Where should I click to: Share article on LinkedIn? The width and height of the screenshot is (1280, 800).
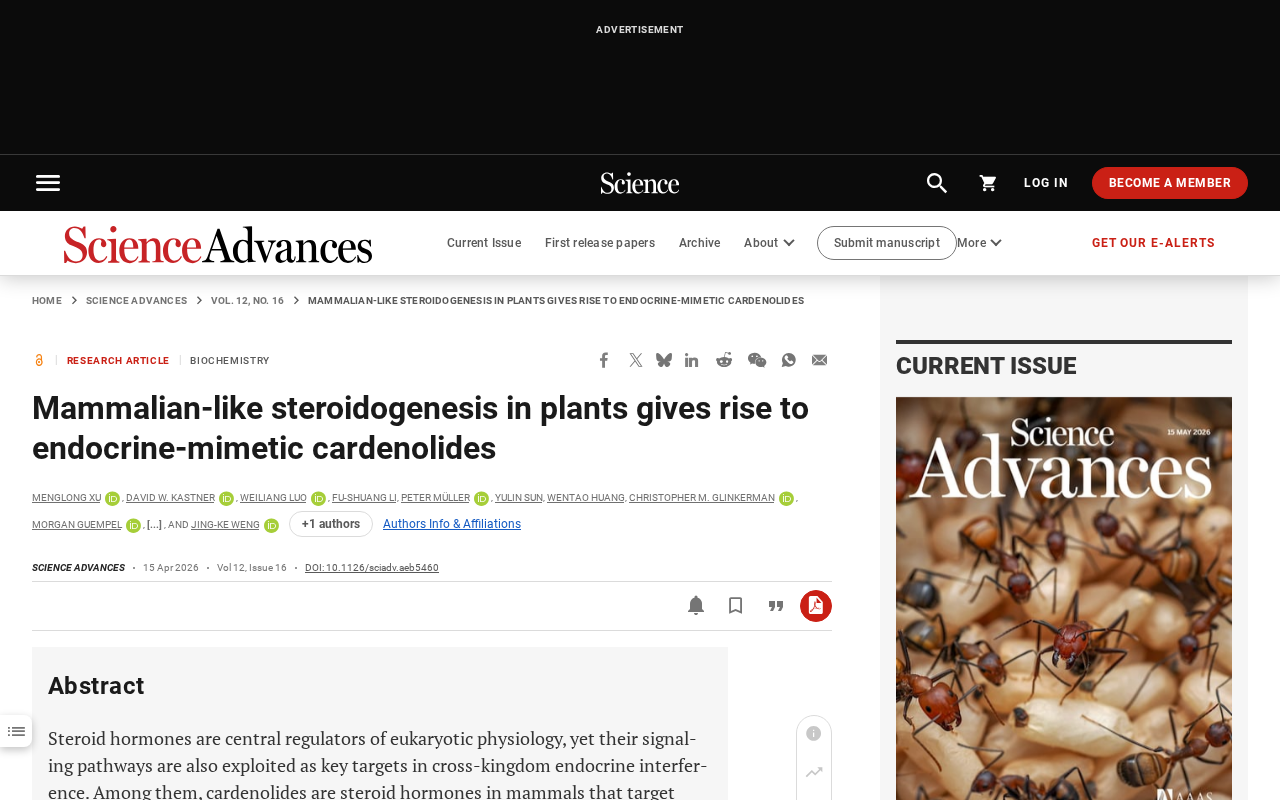[x=692, y=360]
